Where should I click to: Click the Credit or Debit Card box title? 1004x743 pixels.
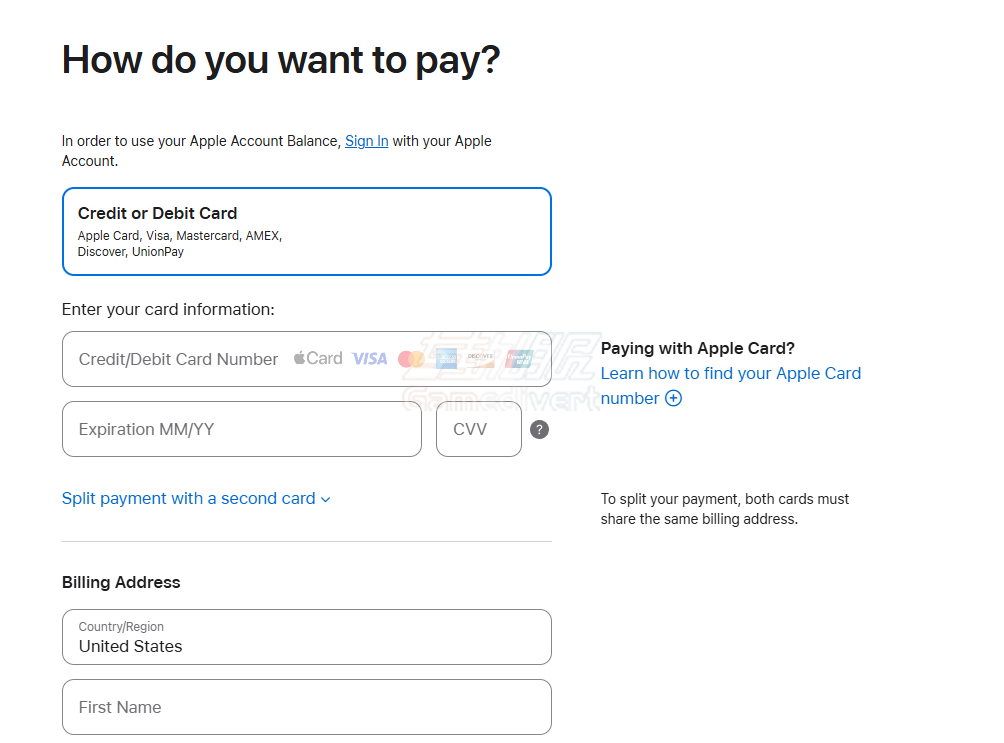pos(157,212)
